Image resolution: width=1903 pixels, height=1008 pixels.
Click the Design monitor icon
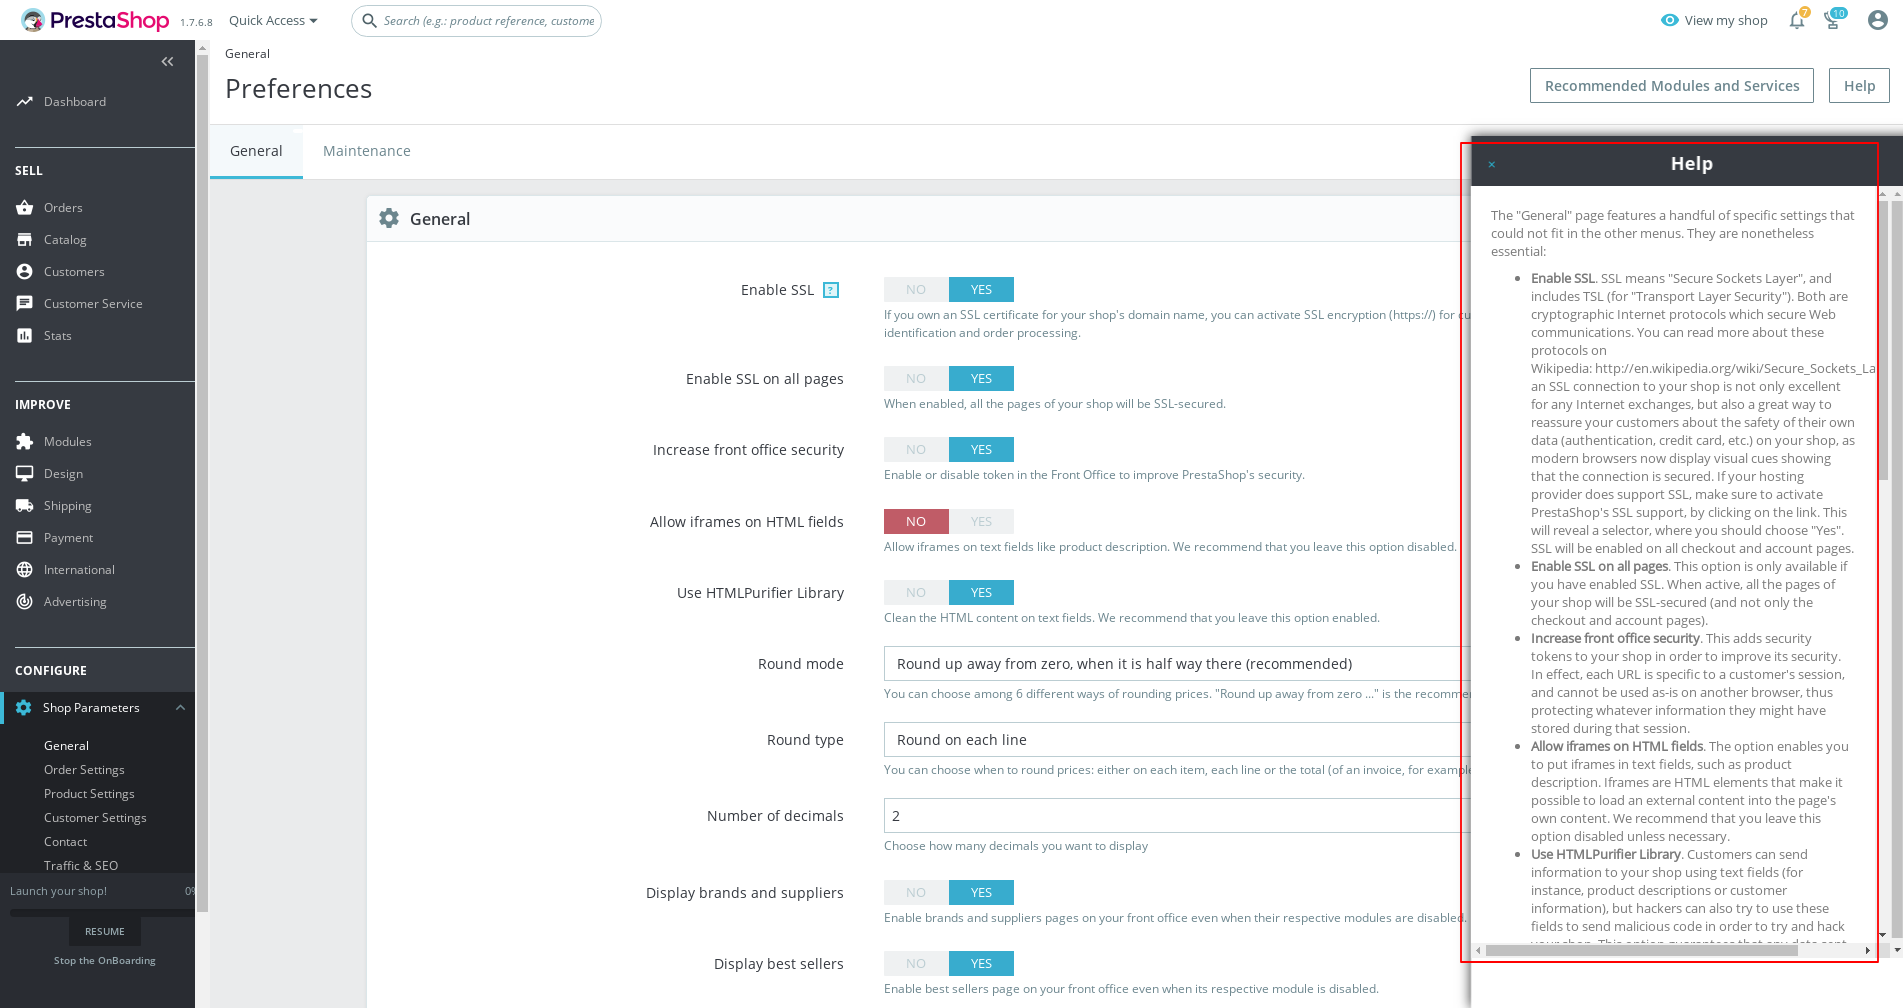point(24,474)
